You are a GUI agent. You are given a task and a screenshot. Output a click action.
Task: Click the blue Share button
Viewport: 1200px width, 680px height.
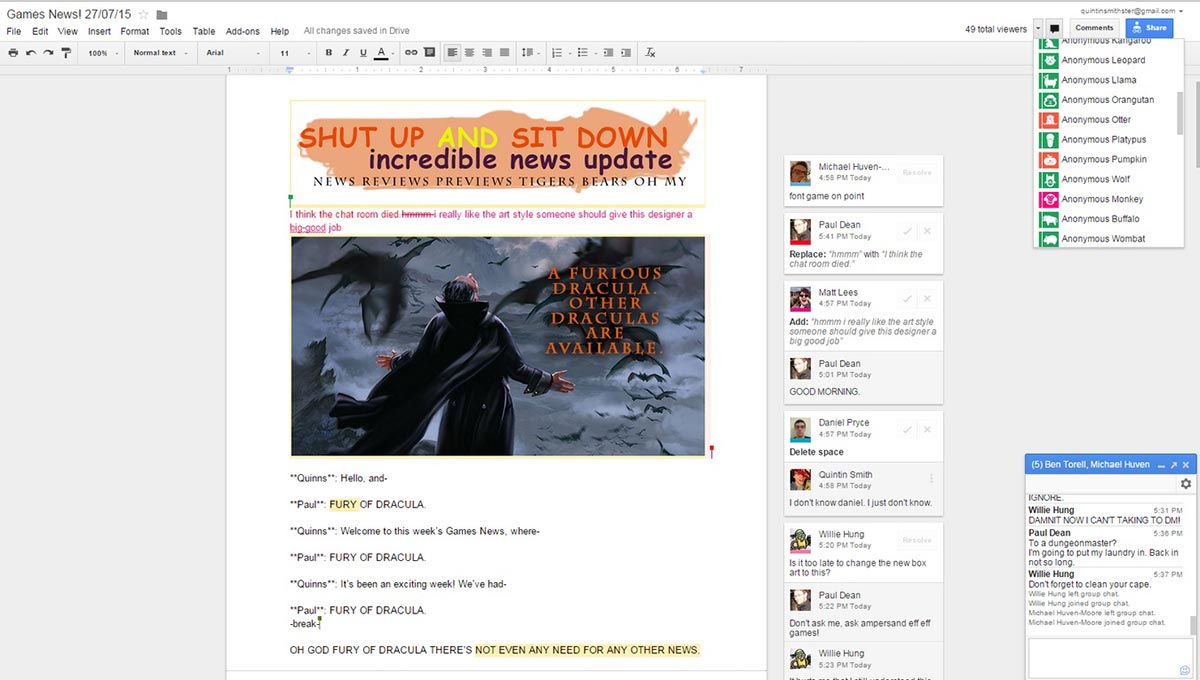[x=1149, y=29]
